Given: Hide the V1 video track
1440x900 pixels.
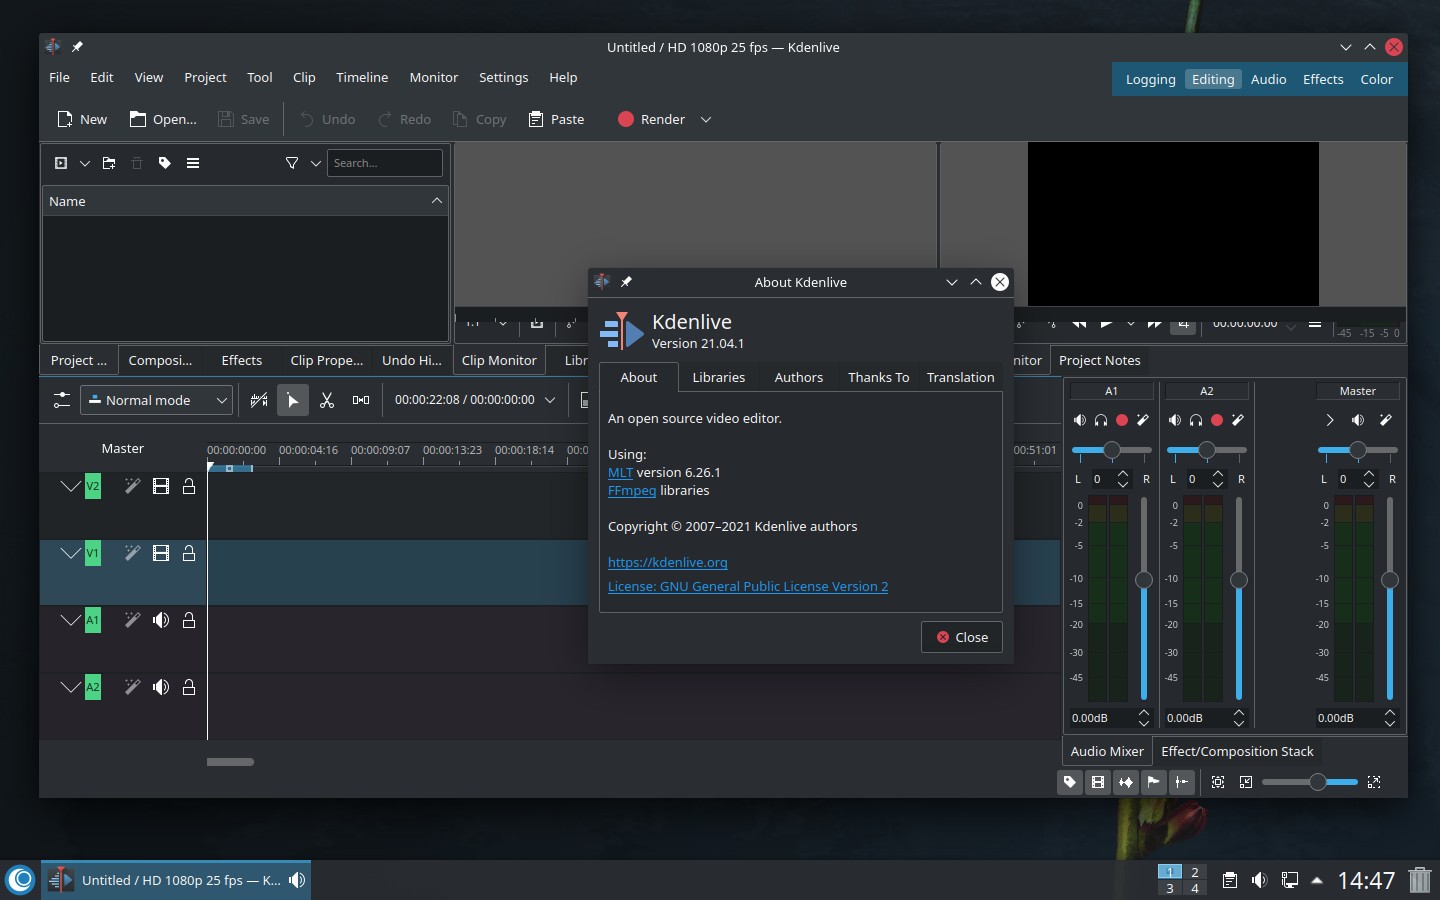Looking at the screenshot, I should pyautogui.click(x=161, y=553).
